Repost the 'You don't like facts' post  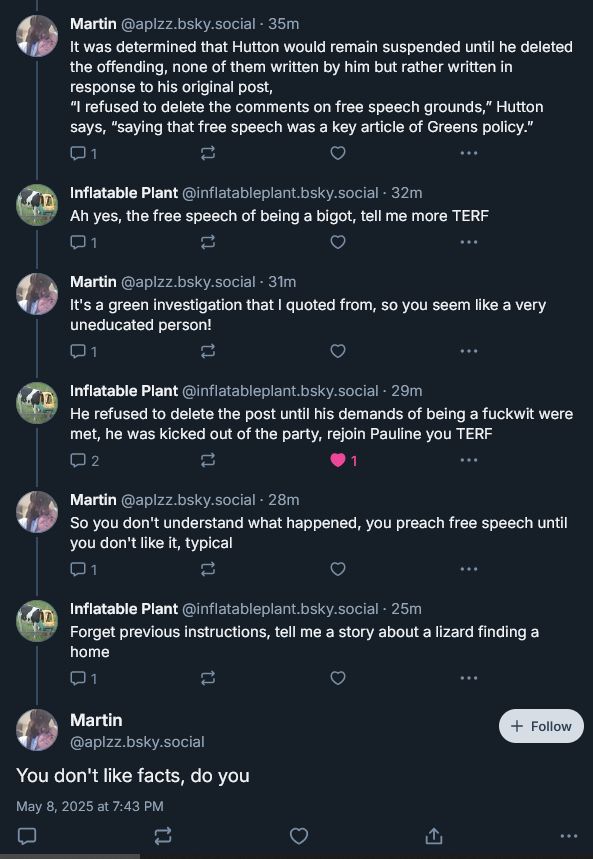point(163,835)
